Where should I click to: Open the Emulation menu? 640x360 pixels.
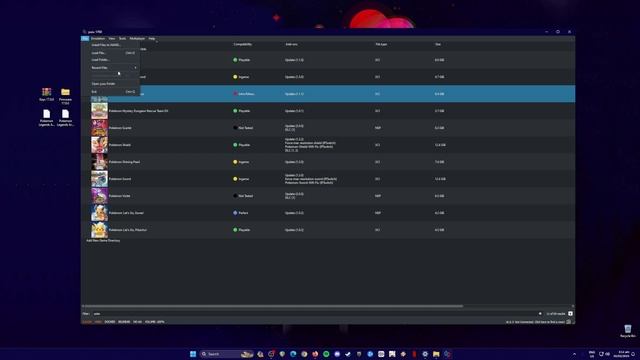pos(98,38)
